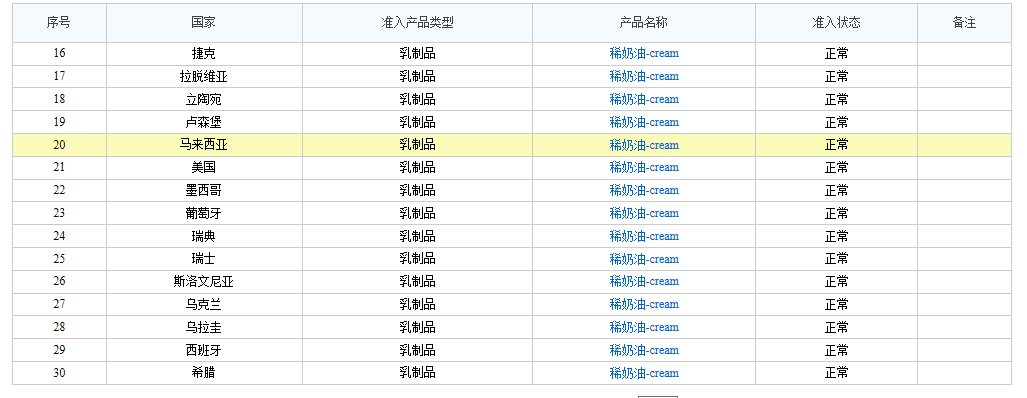Open 稀奶油-cream link in 乌克兰 row

[x=644, y=304]
